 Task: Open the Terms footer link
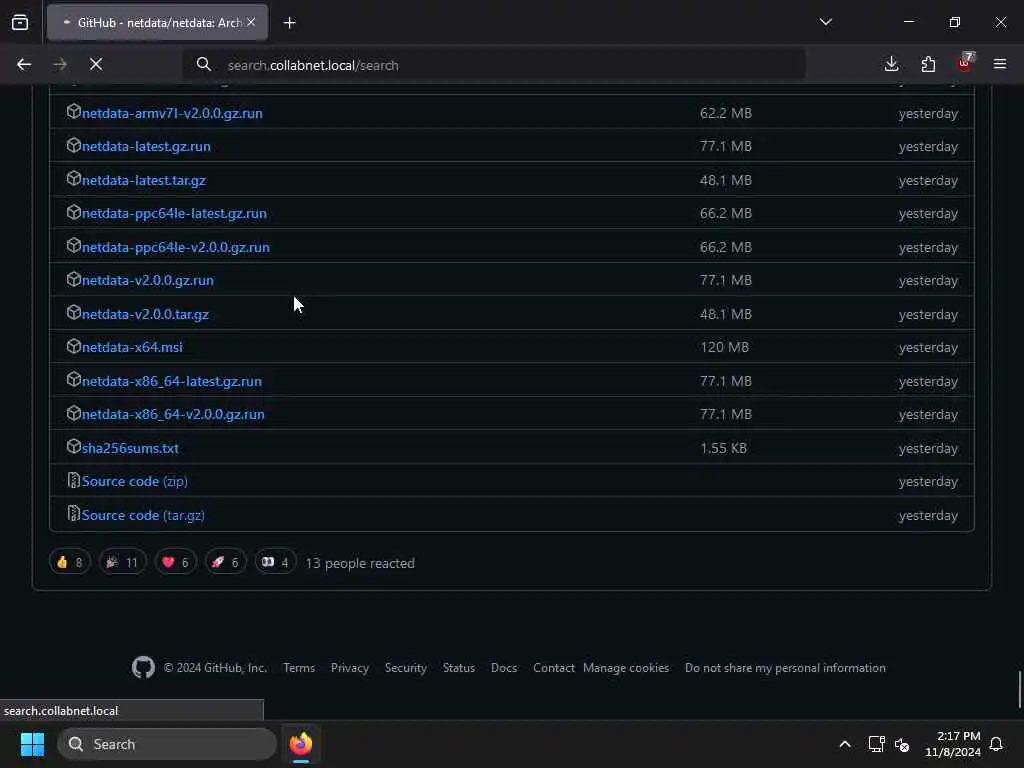(x=299, y=668)
